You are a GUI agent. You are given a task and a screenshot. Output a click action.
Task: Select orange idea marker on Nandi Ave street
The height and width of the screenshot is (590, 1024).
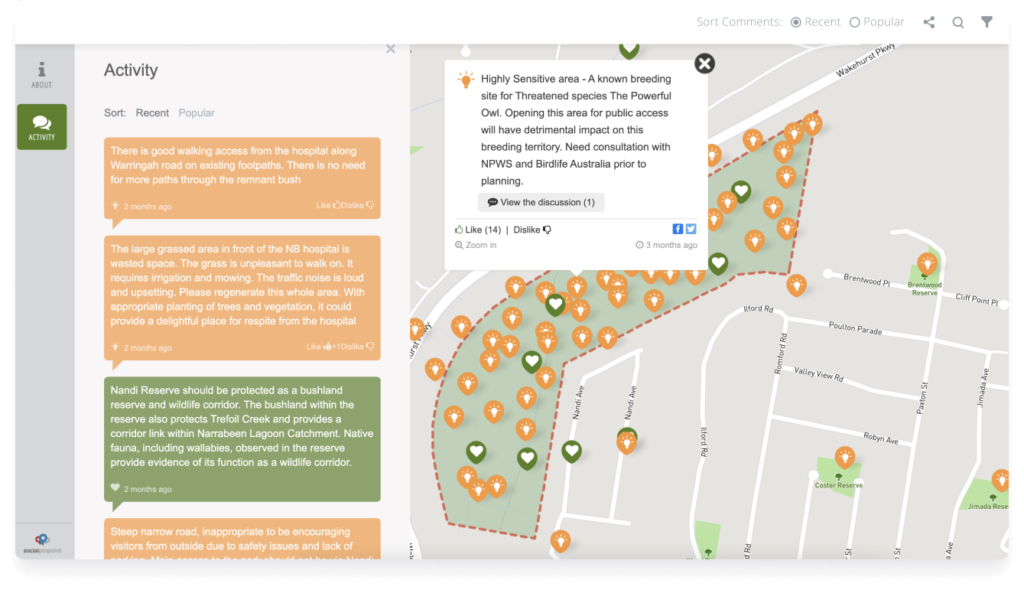[626, 442]
